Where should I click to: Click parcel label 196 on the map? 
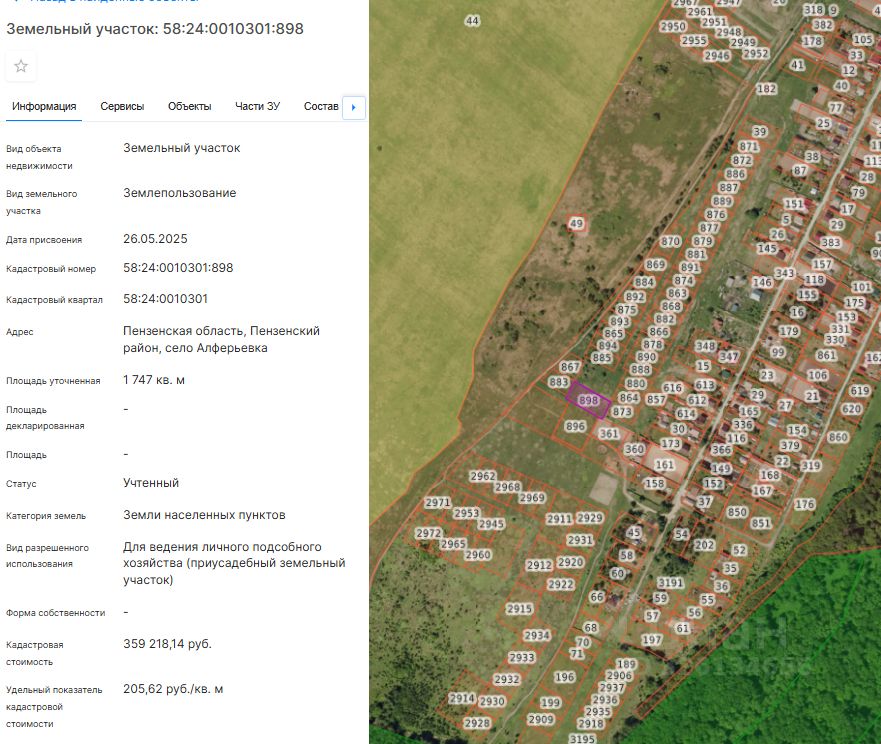pos(565,677)
